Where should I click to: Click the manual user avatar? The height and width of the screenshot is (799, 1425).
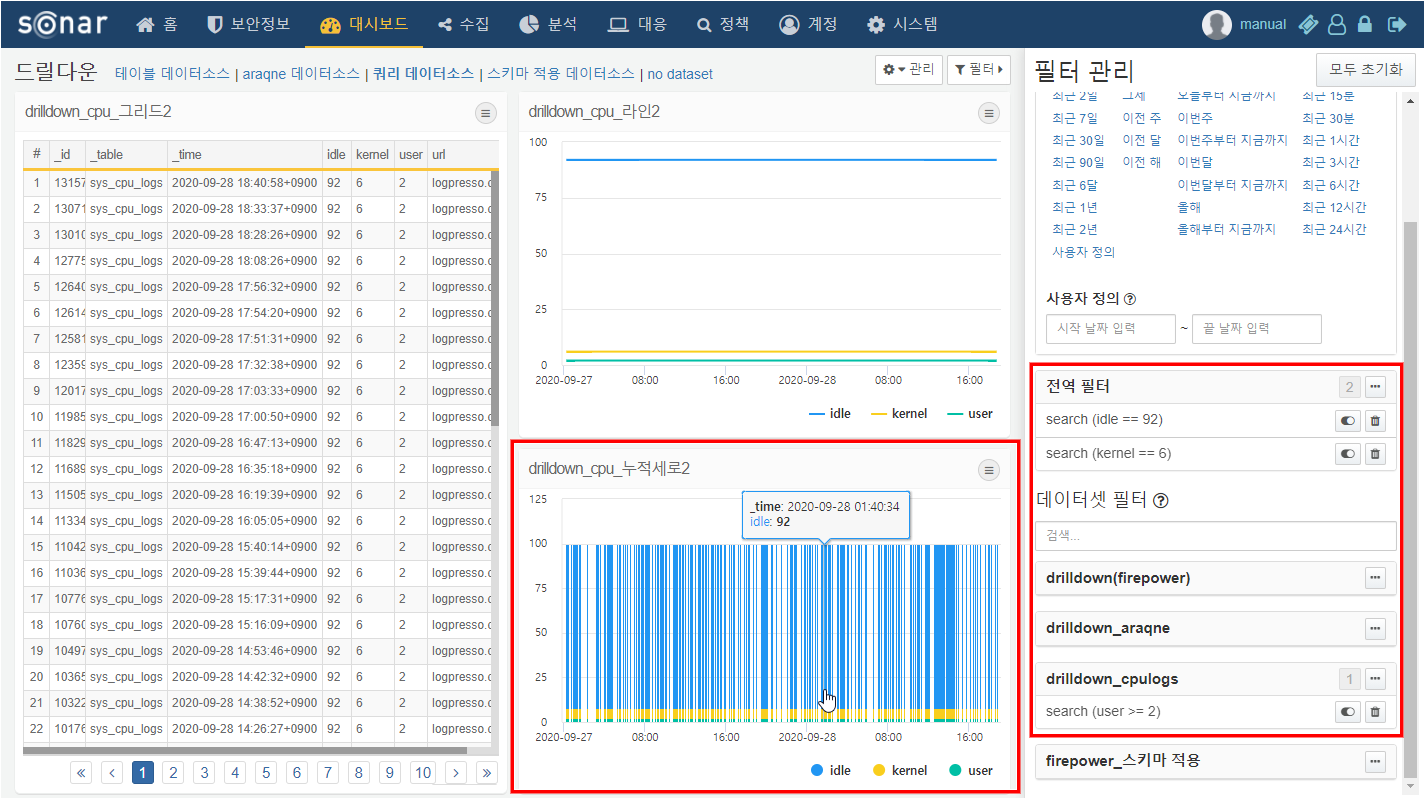coord(1216,24)
